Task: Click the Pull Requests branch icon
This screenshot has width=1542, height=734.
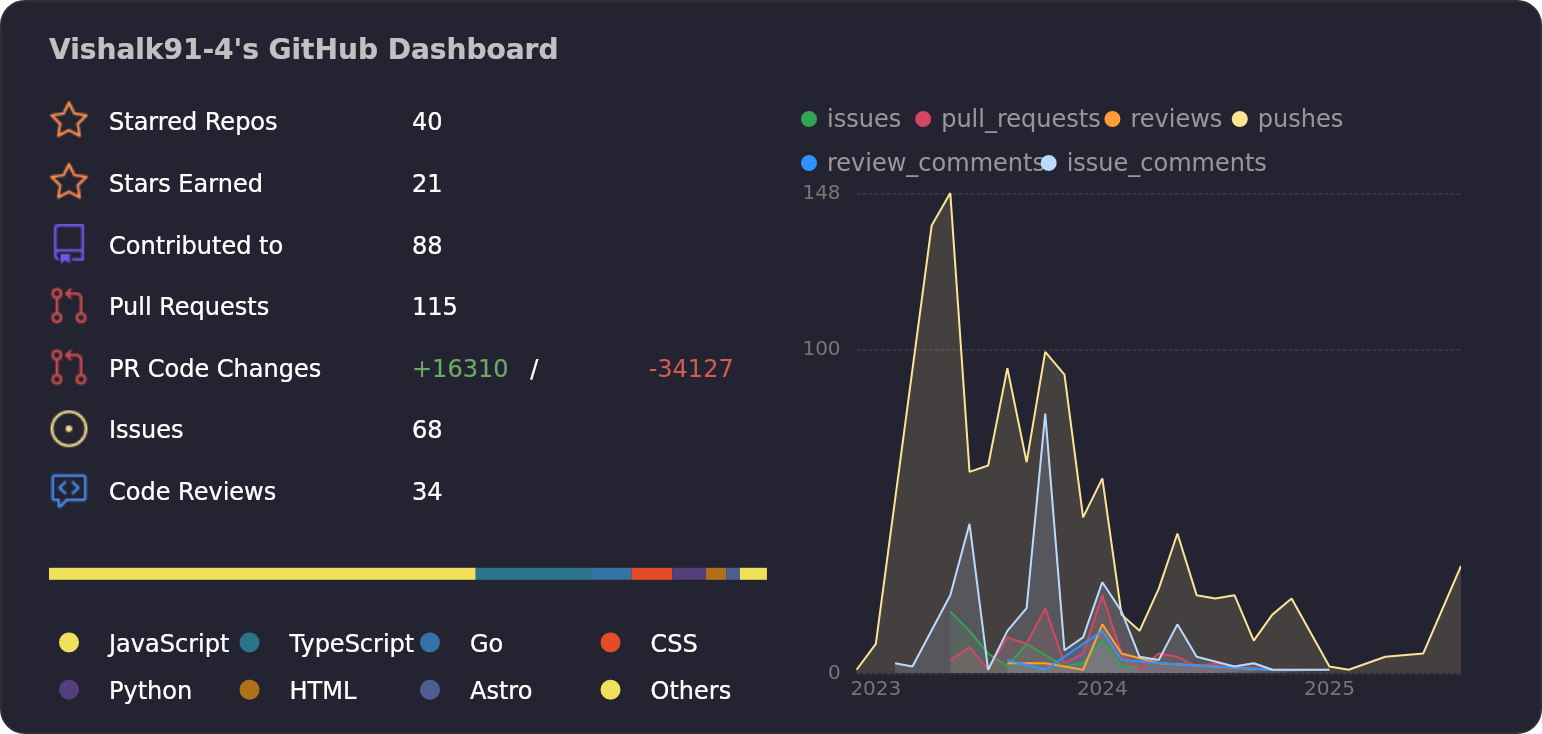Action: [68, 306]
